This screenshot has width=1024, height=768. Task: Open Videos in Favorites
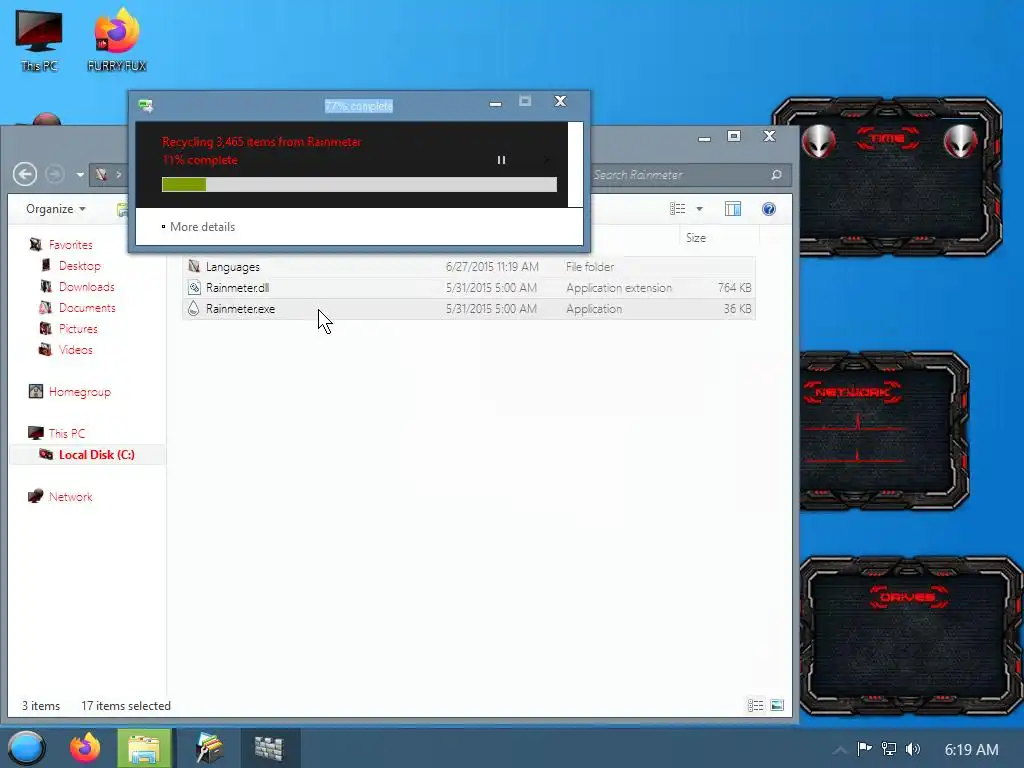point(76,349)
